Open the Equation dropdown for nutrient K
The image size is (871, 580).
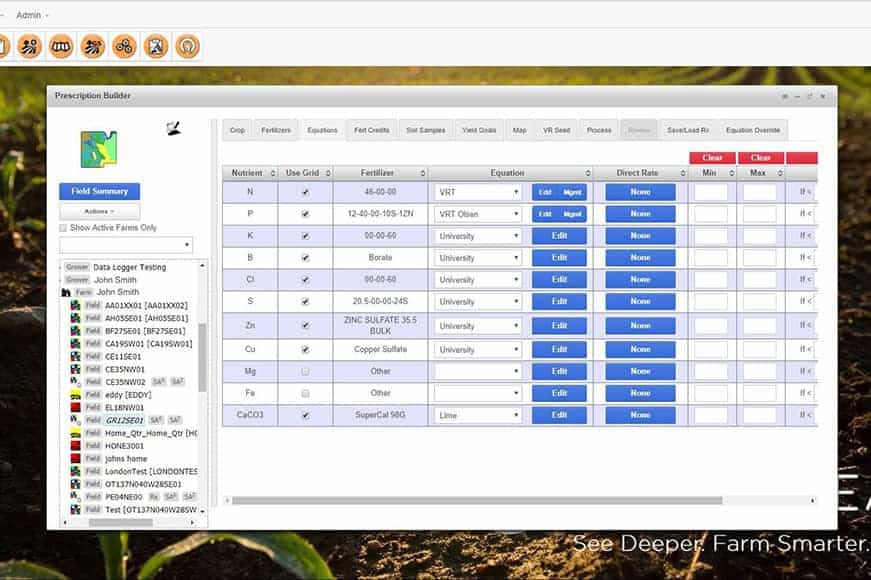click(x=478, y=236)
